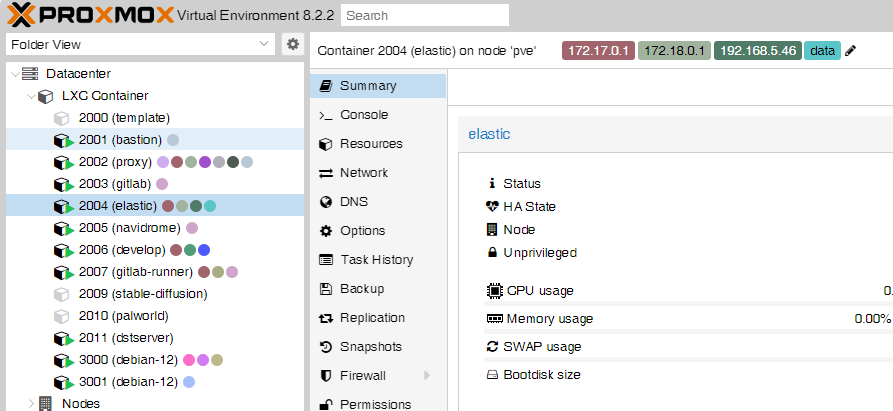The image size is (893, 411).
Task: Click the Proxmox logo
Action: [x=88, y=15]
